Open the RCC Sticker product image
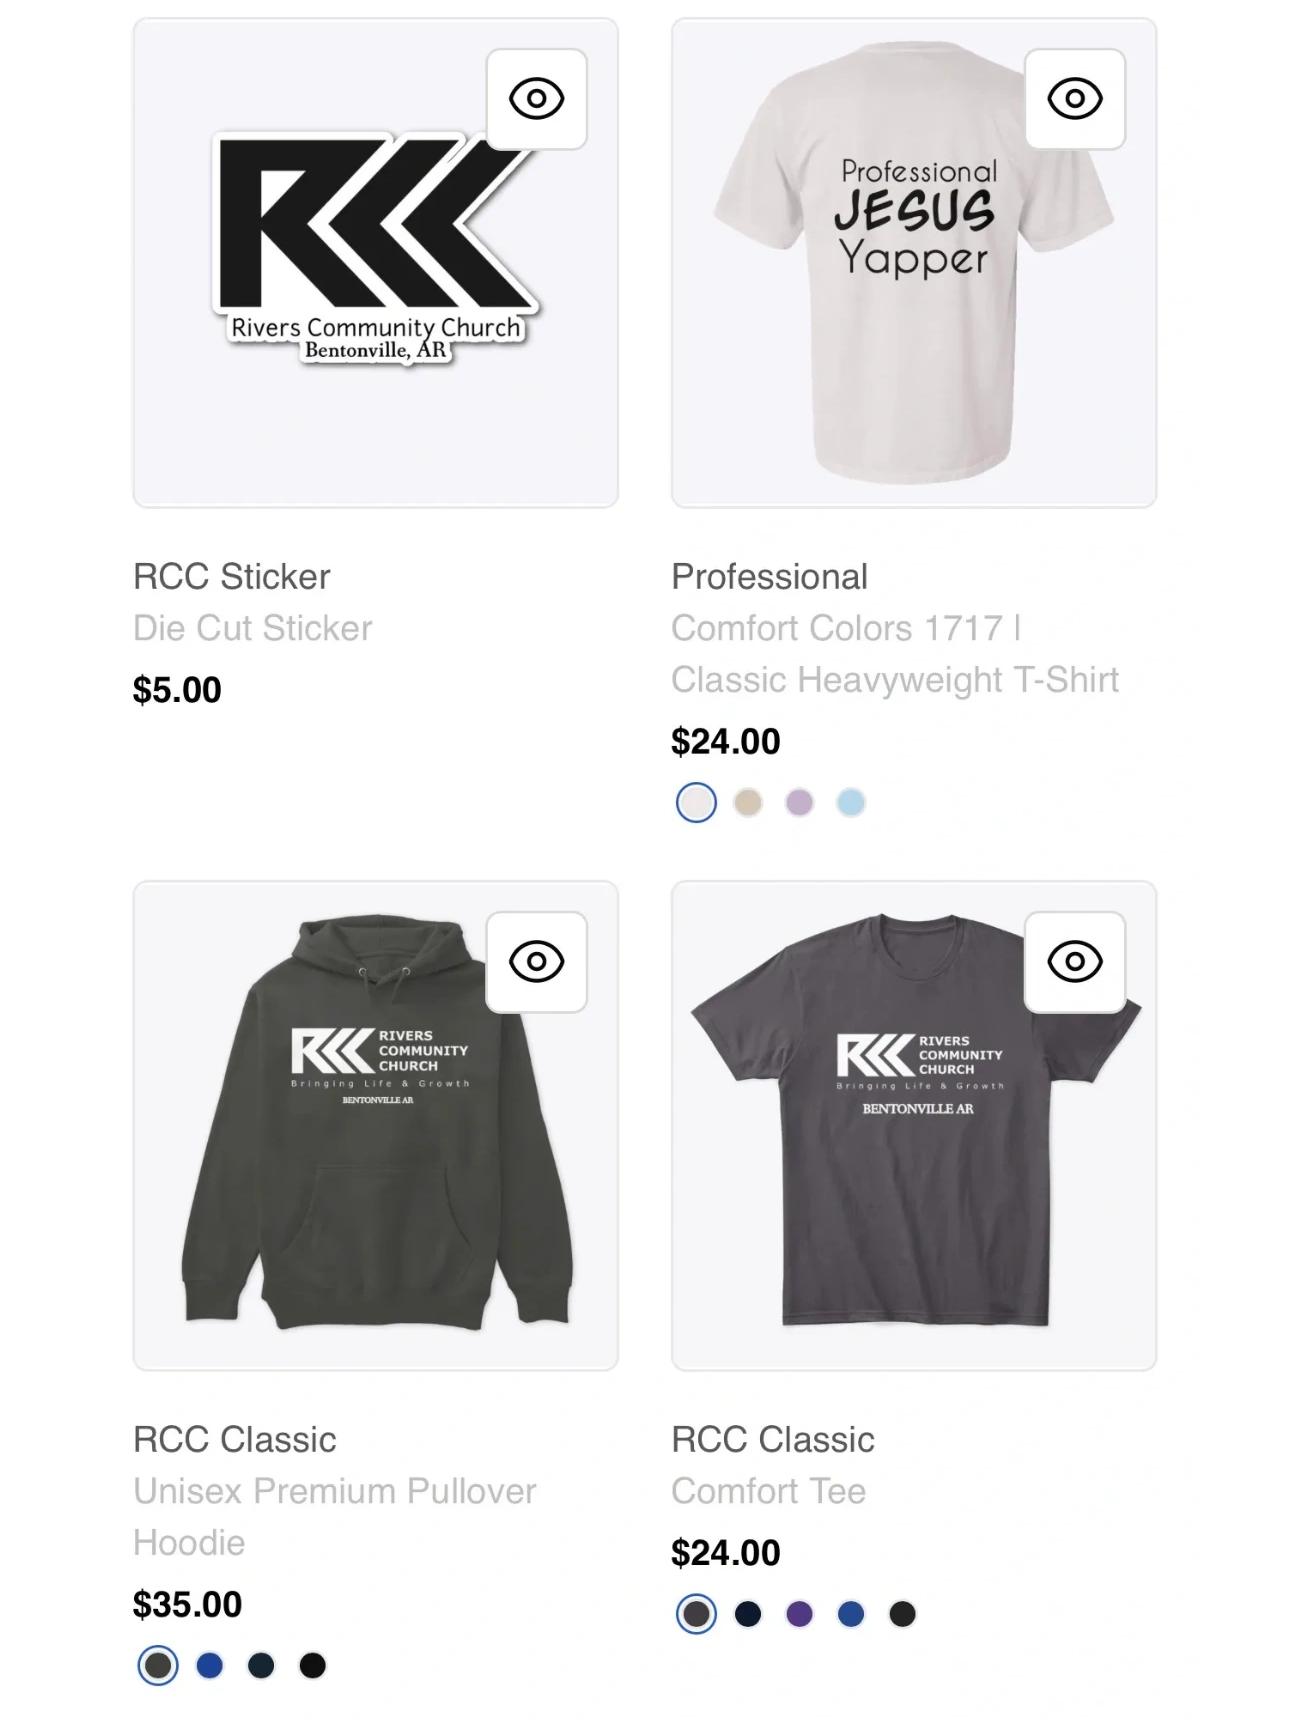Viewport: 1290px width, 1720px height. pyautogui.click(x=376, y=263)
